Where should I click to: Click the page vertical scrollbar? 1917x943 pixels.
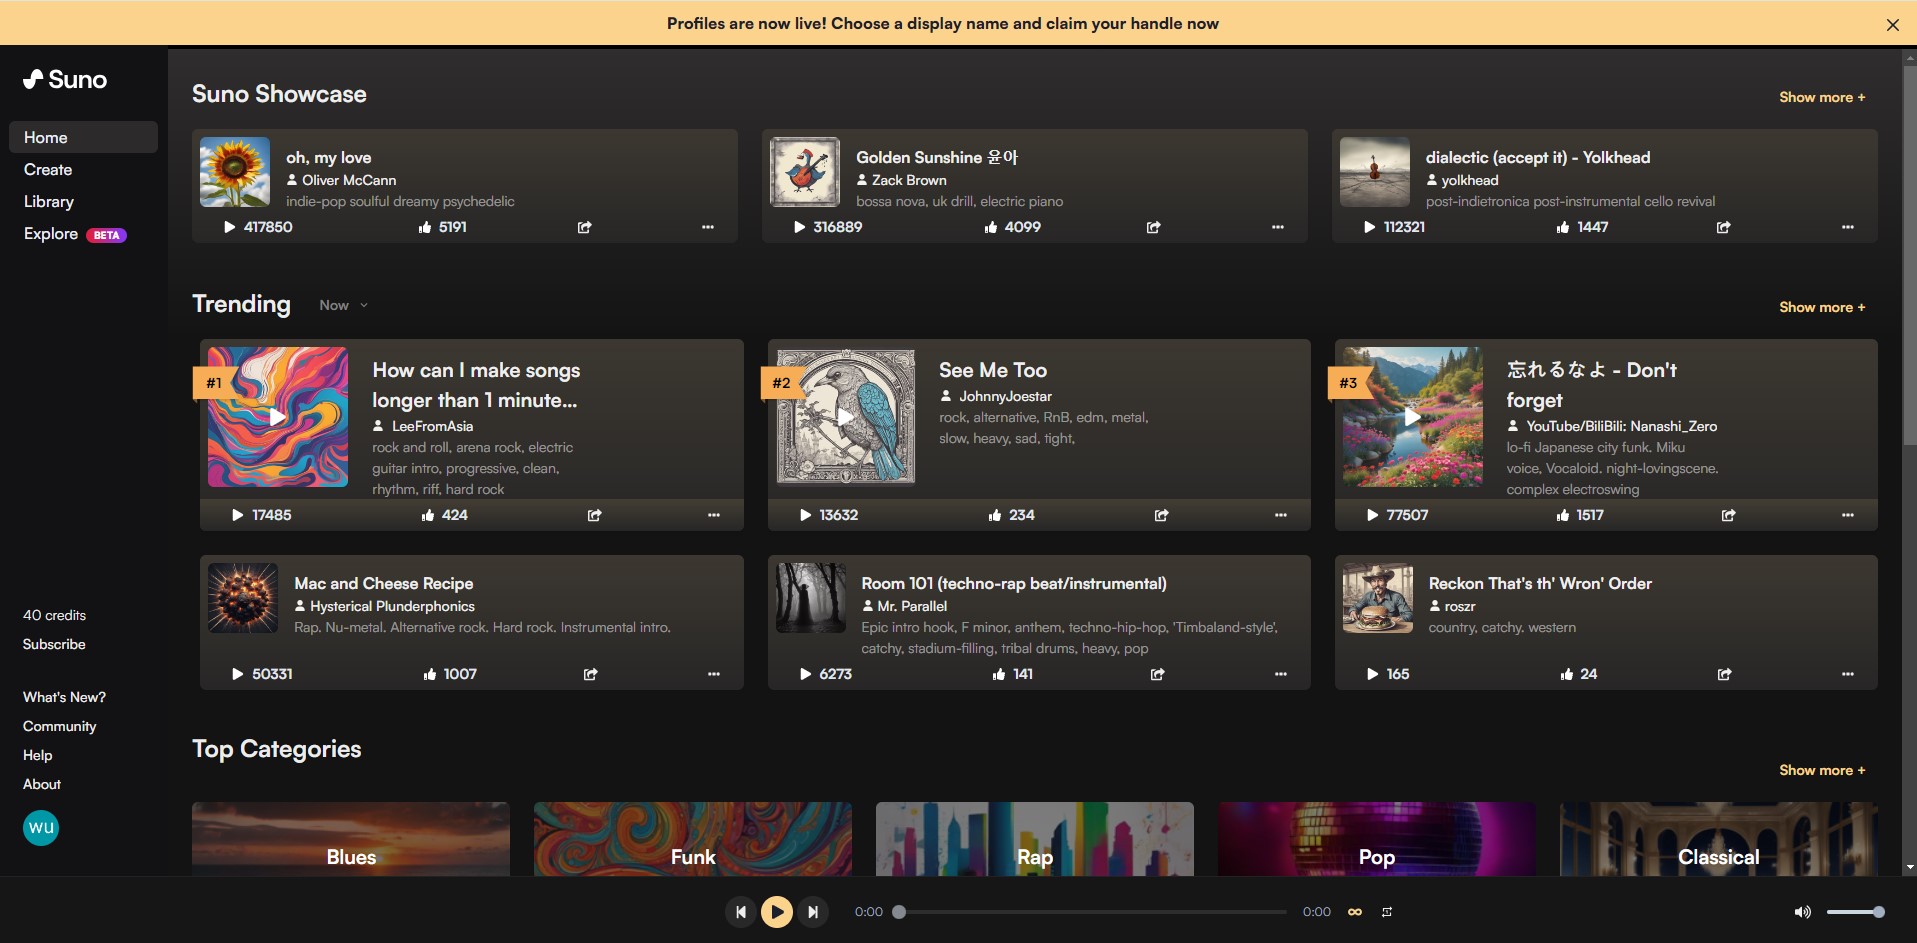(1910, 255)
